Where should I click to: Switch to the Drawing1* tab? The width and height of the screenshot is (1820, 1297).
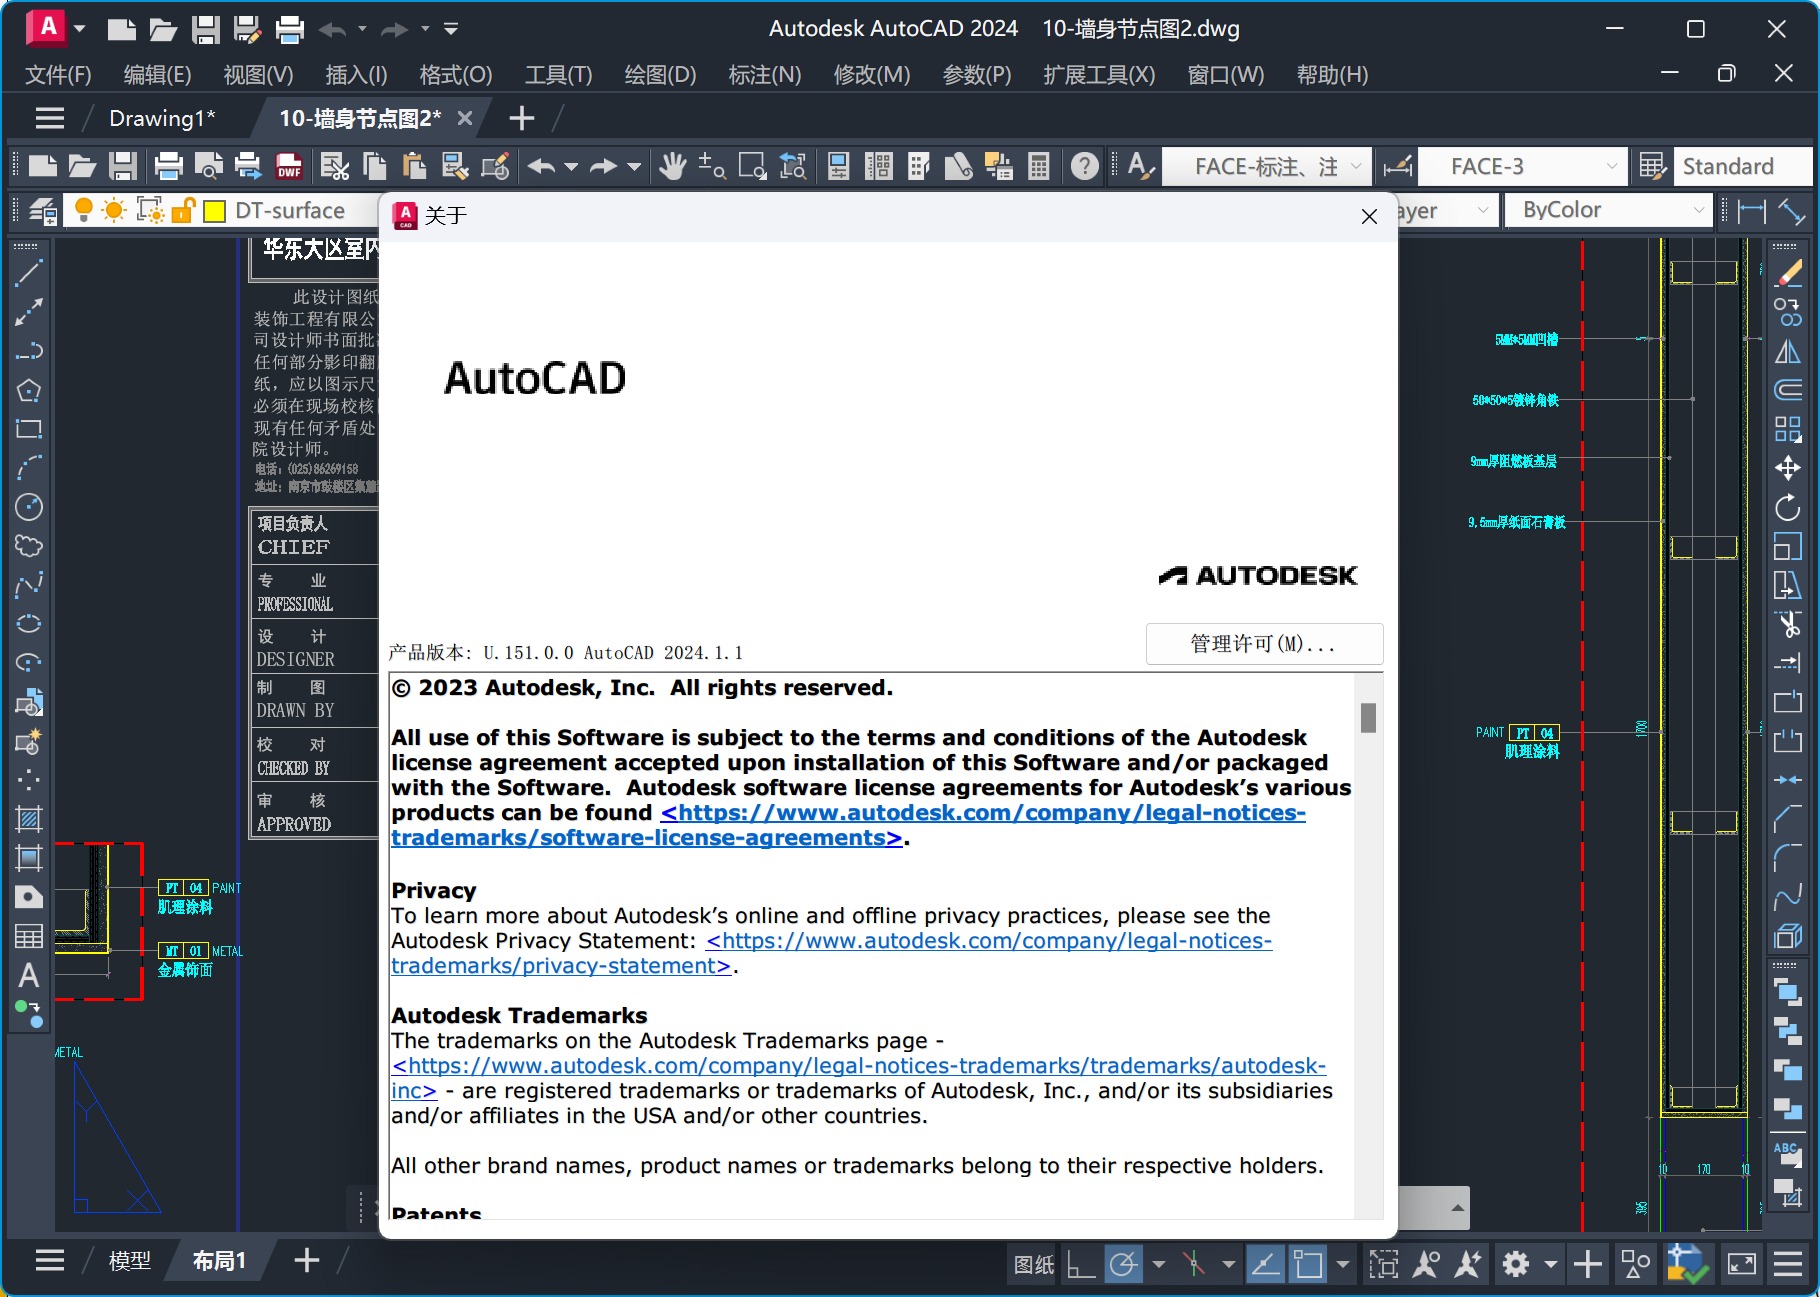[162, 118]
